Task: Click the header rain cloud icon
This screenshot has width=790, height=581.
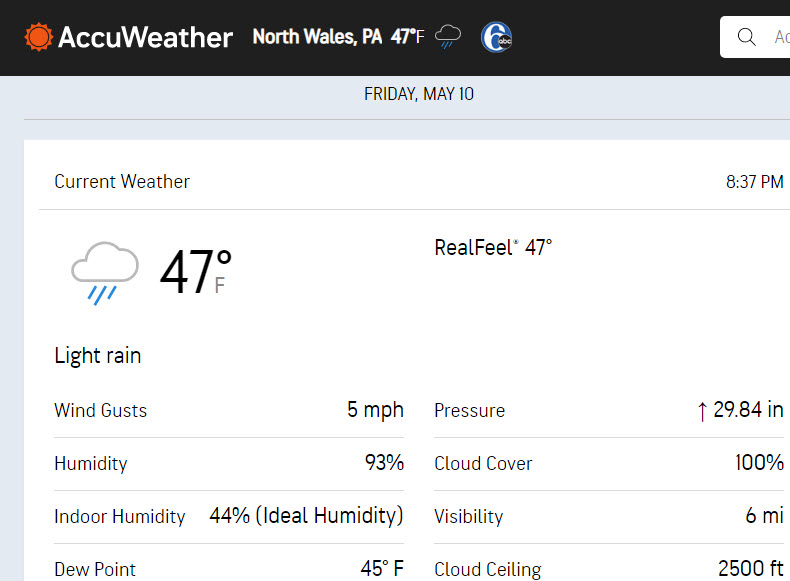Action: (448, 37)
